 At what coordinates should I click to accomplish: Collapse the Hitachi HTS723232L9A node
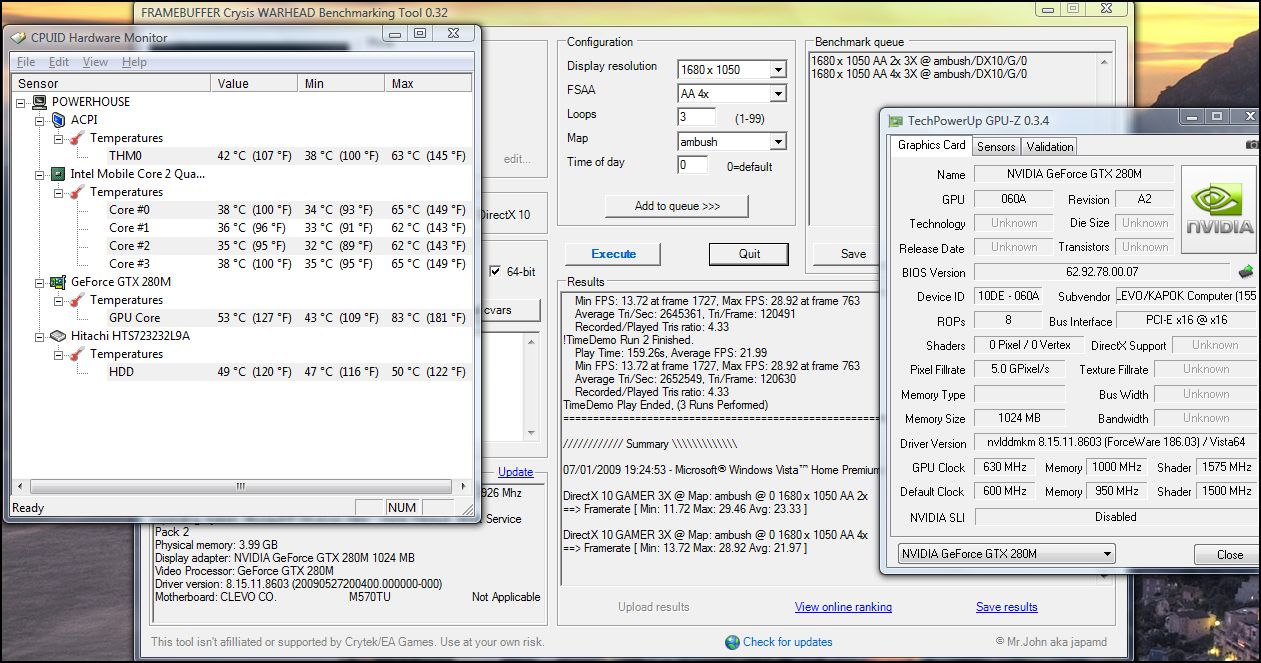(x=41, y=336)
